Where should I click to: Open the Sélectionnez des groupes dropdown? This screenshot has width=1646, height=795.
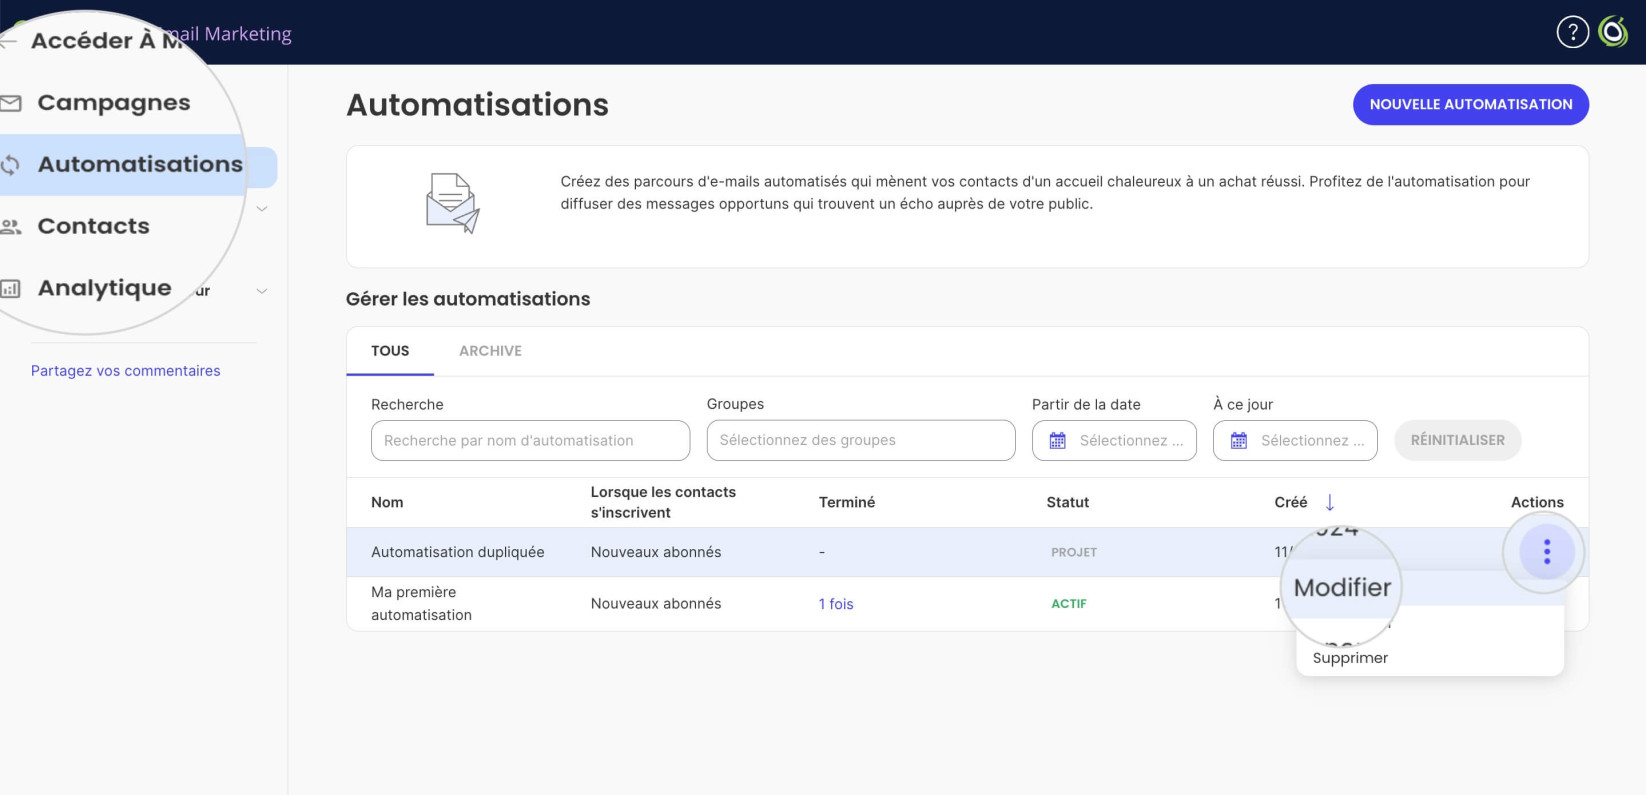[x=860, y=440]
